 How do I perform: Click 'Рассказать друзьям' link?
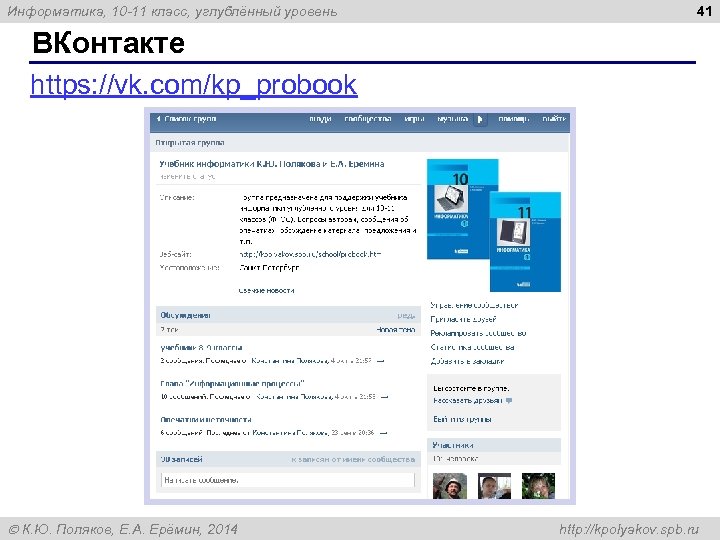pyautogui.click(x=467, y=401)
